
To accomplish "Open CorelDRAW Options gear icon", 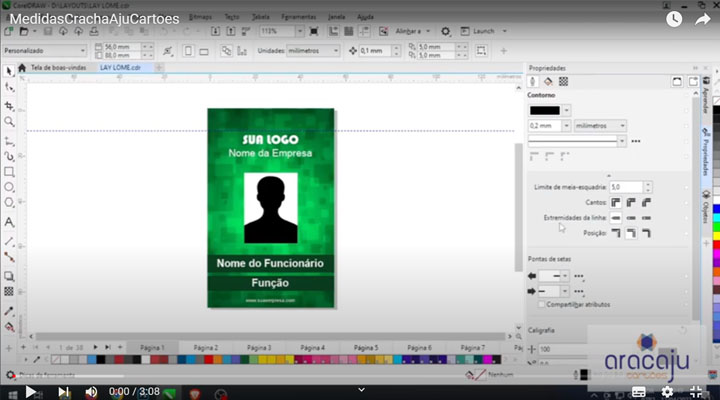I will point(445,31).
